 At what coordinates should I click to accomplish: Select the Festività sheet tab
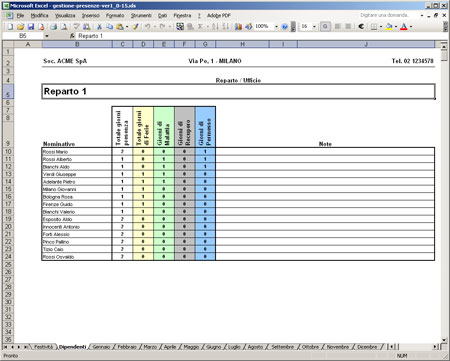pos(43,347)
